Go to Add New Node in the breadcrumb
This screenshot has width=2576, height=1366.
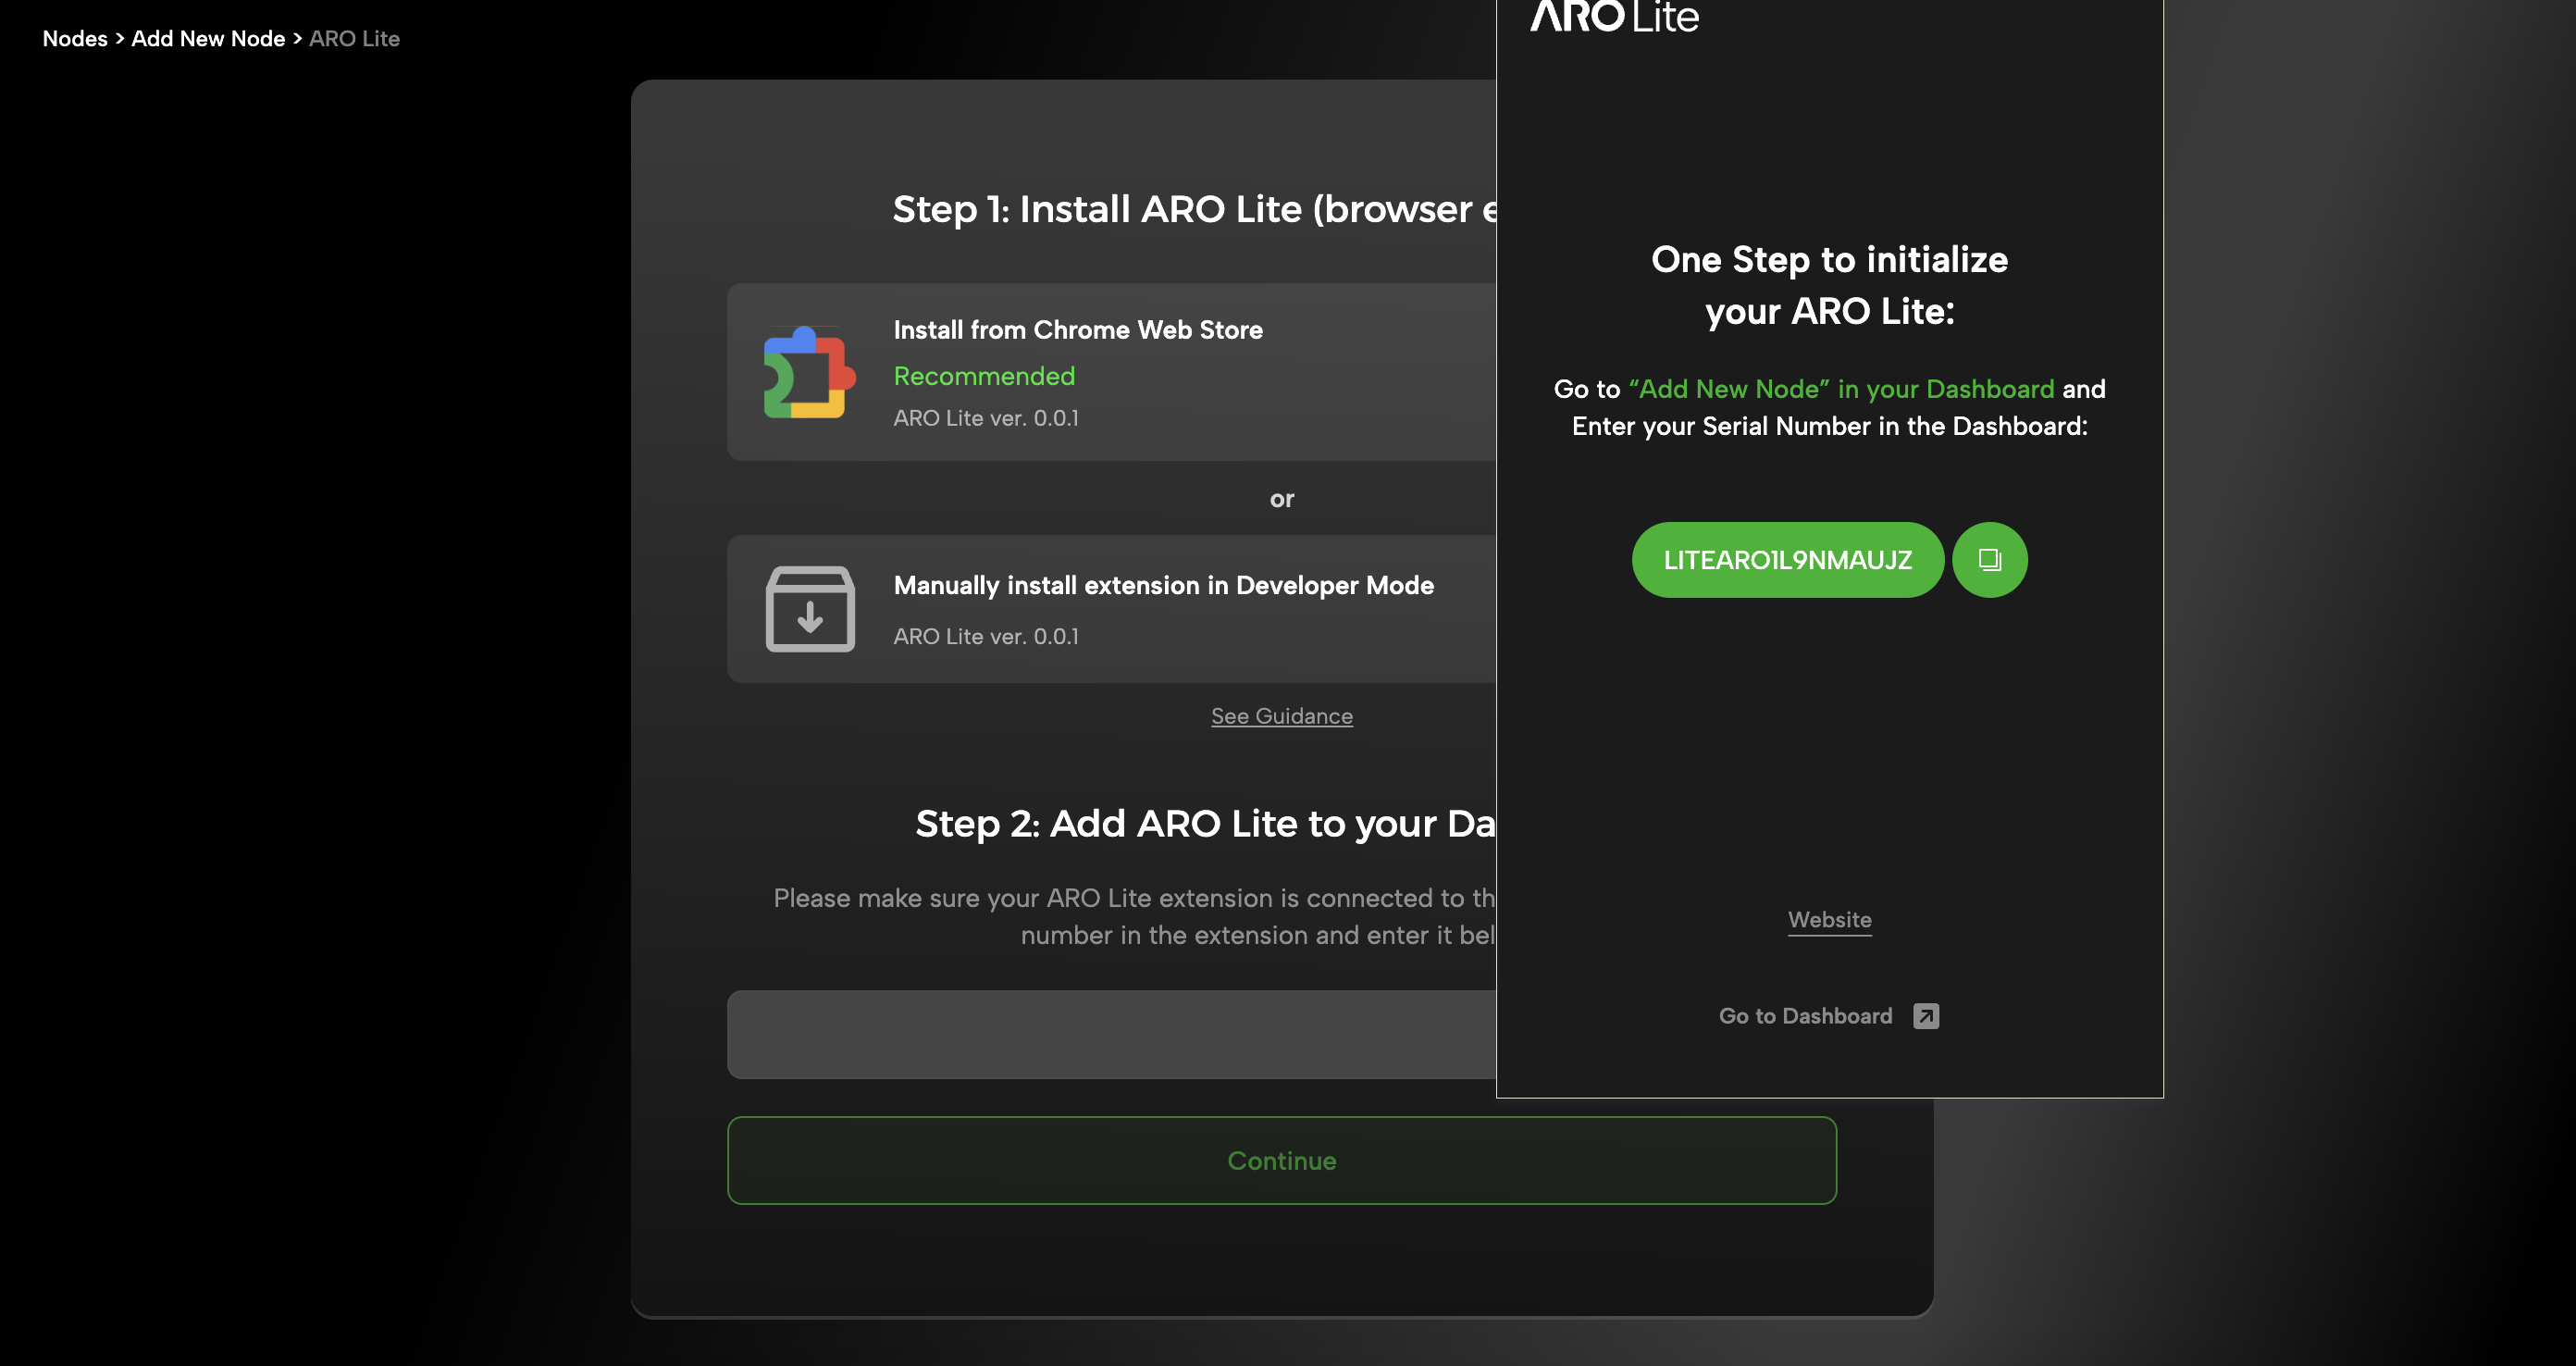tap(208, 39)
